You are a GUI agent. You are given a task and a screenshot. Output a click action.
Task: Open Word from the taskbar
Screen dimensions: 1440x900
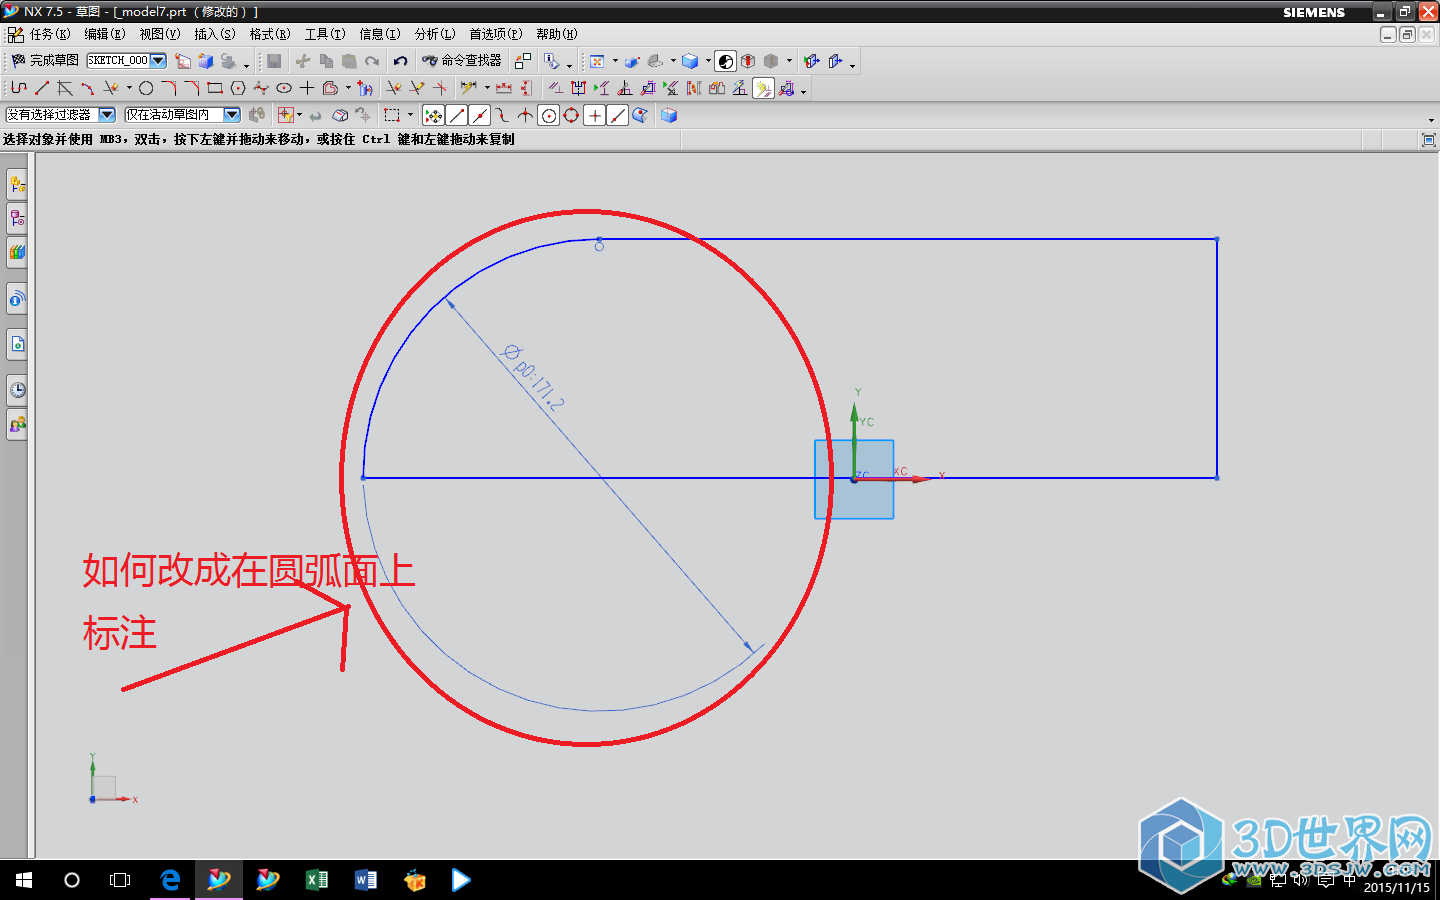(365, 880)
